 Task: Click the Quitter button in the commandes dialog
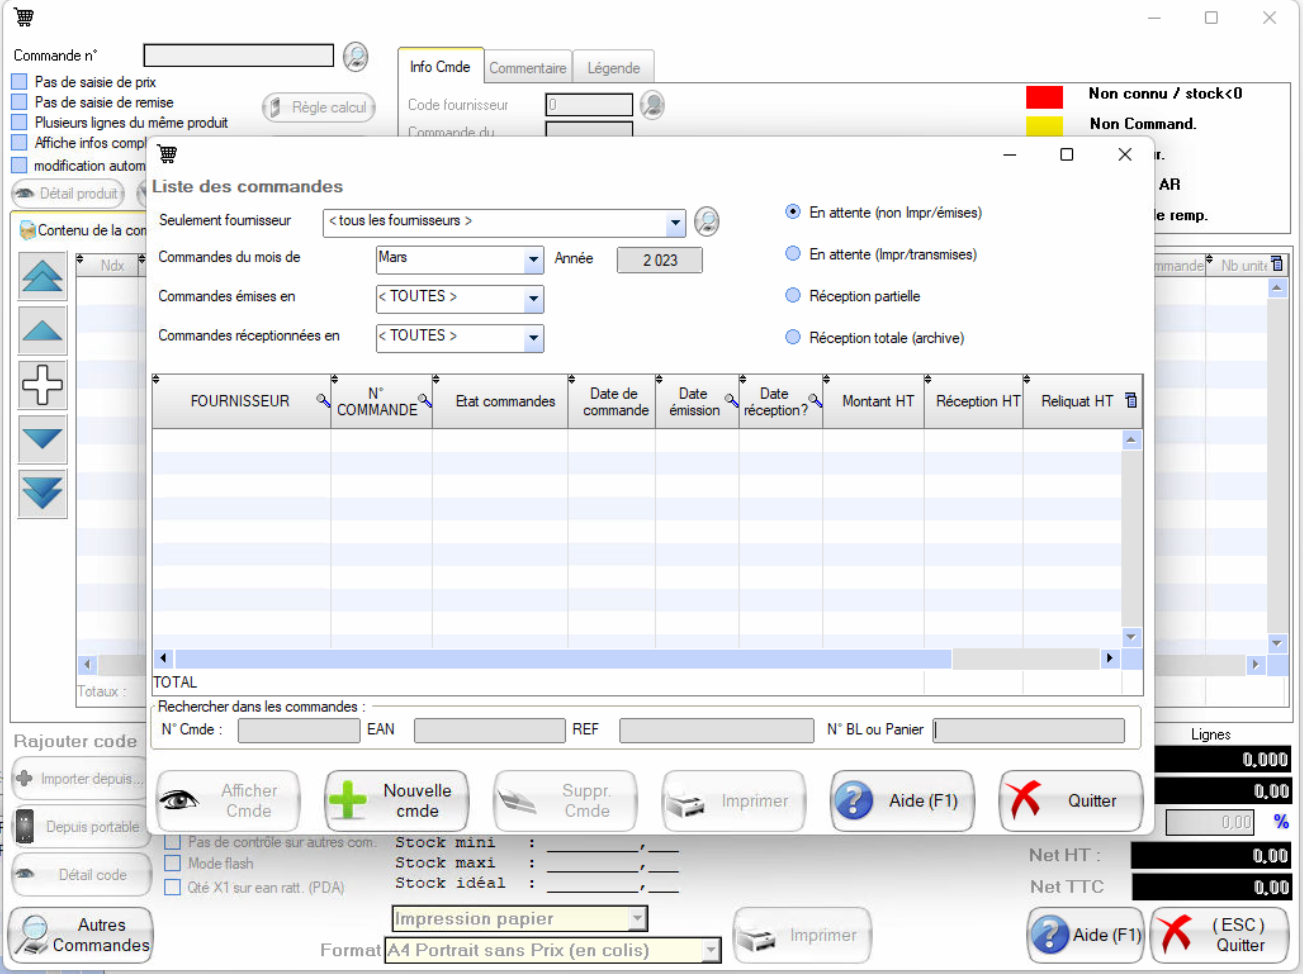point(1070,801)
